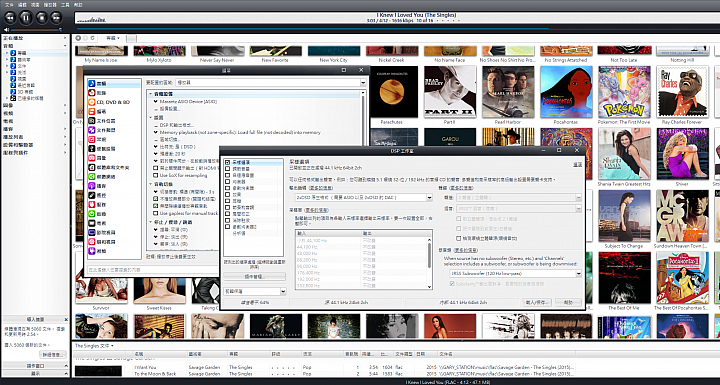Open JRSS Subwoofer 120 Hz dropdown
720x385 pixels.
pos(579,273)
